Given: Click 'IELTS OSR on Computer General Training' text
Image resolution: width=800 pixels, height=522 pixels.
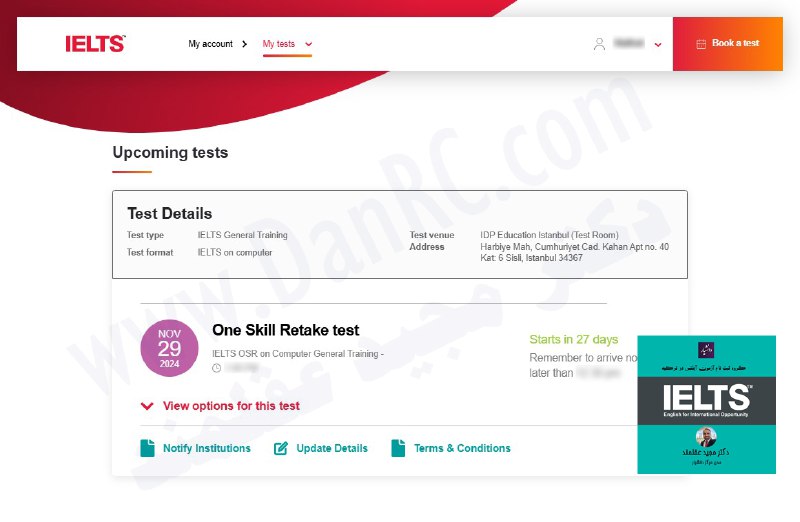Looking at the screenshot, I should coord(295,354).
